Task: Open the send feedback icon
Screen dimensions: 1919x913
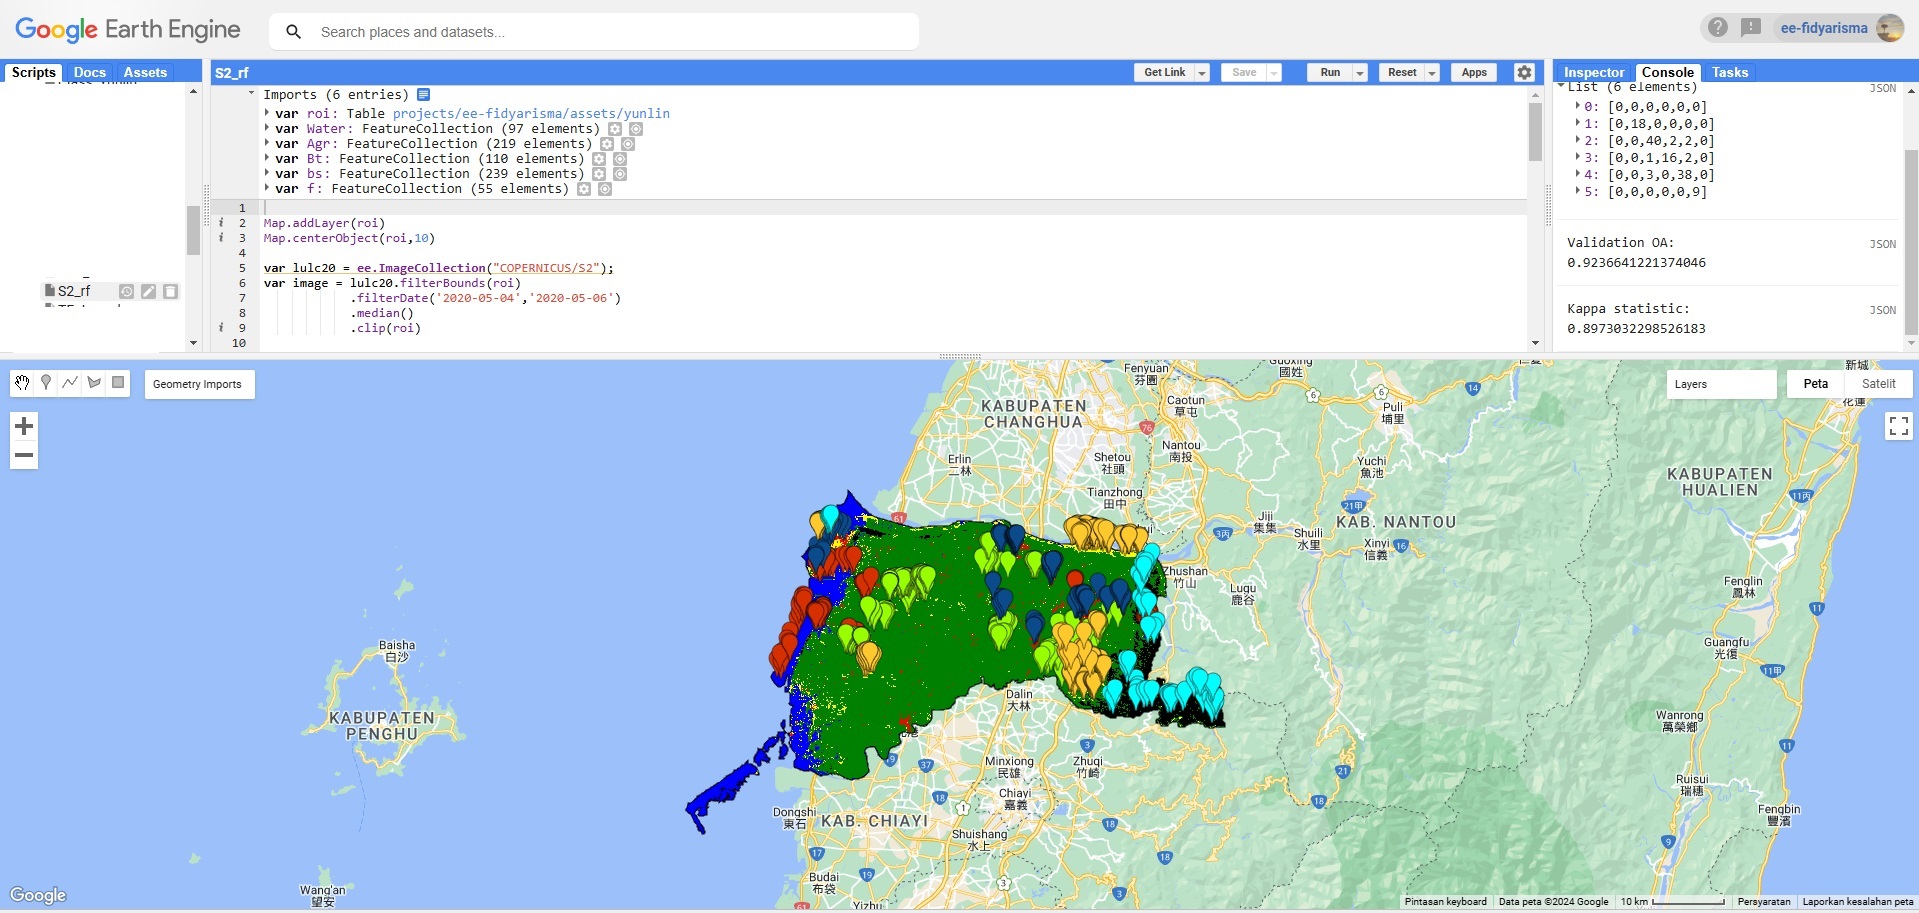Action: [1751, 28]
